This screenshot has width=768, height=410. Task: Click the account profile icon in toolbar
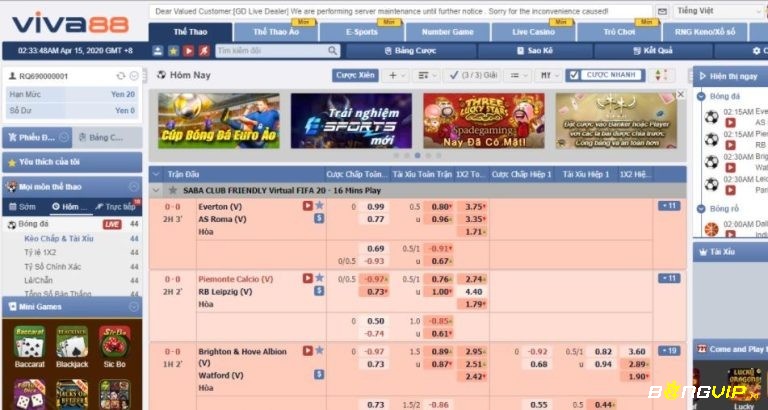pyautogui.click(x=158, y=50)
